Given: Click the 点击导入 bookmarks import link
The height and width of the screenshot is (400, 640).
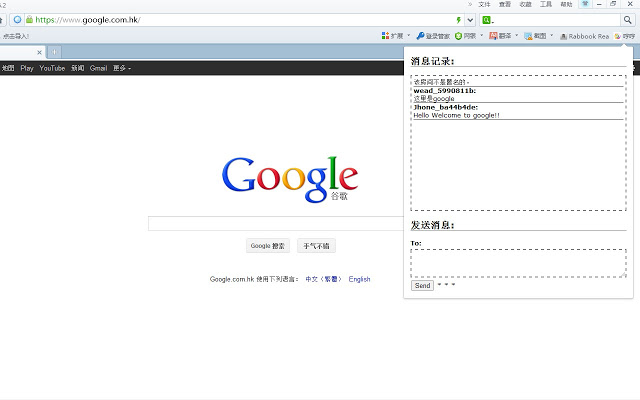Looking at the screenshot, I should 16,36.
